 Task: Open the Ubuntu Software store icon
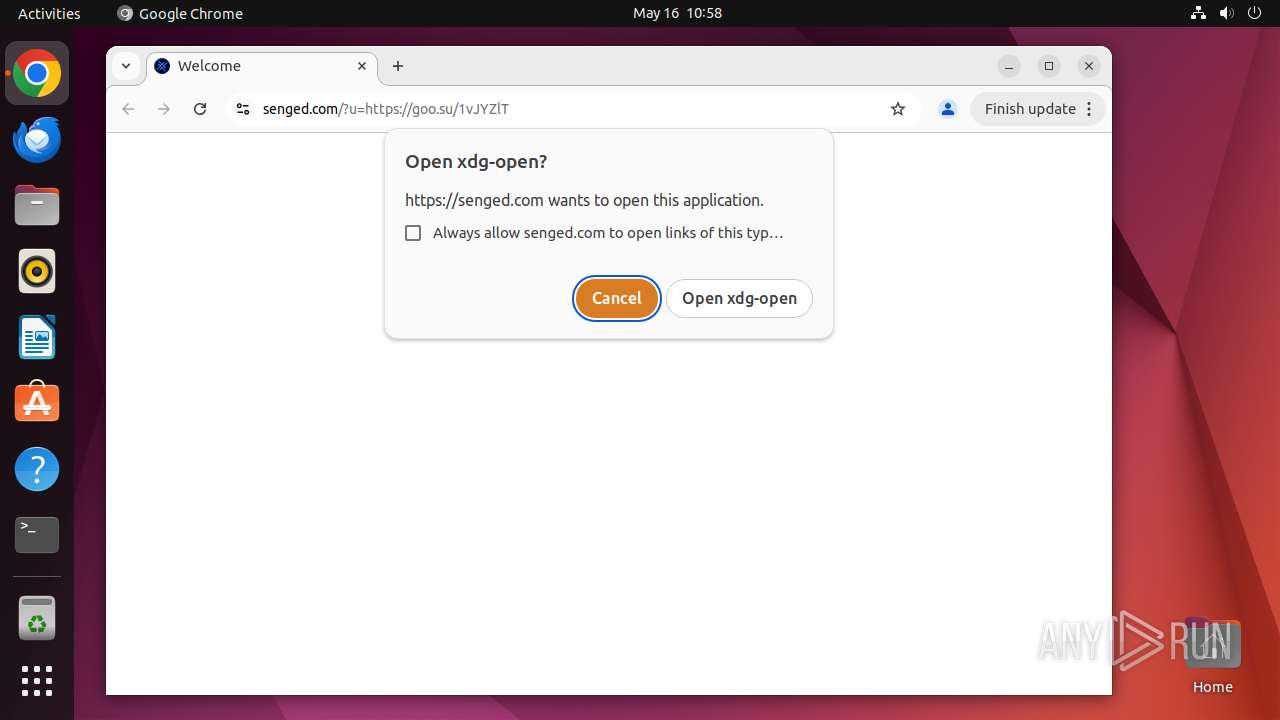click(37, 403)
